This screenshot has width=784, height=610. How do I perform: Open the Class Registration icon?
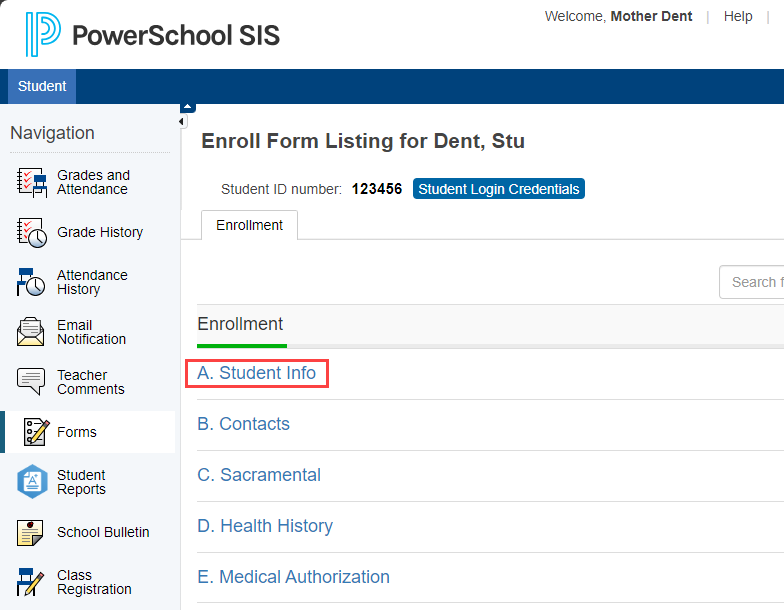(32, 582)
